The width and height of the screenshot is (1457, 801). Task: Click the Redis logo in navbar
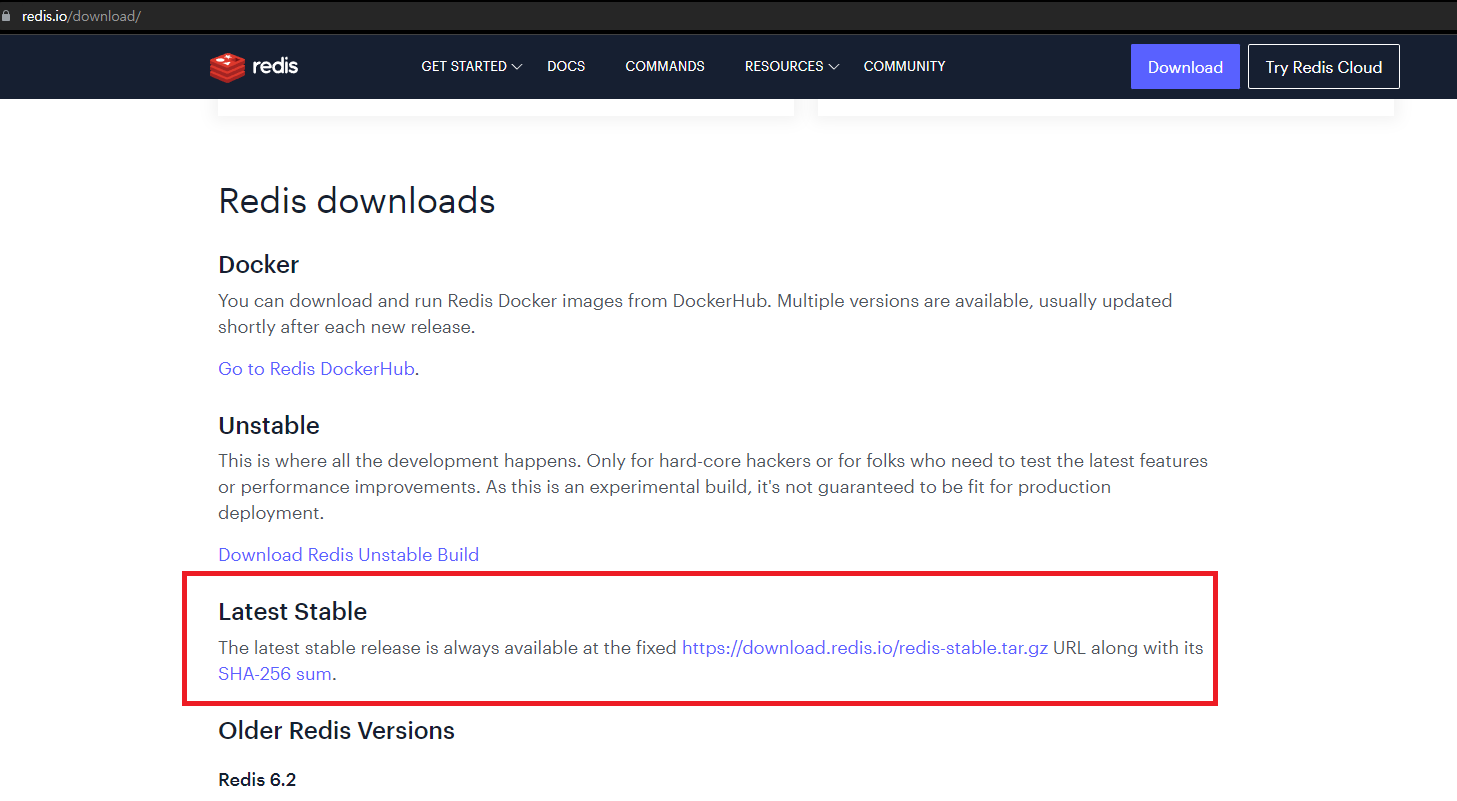254,67
